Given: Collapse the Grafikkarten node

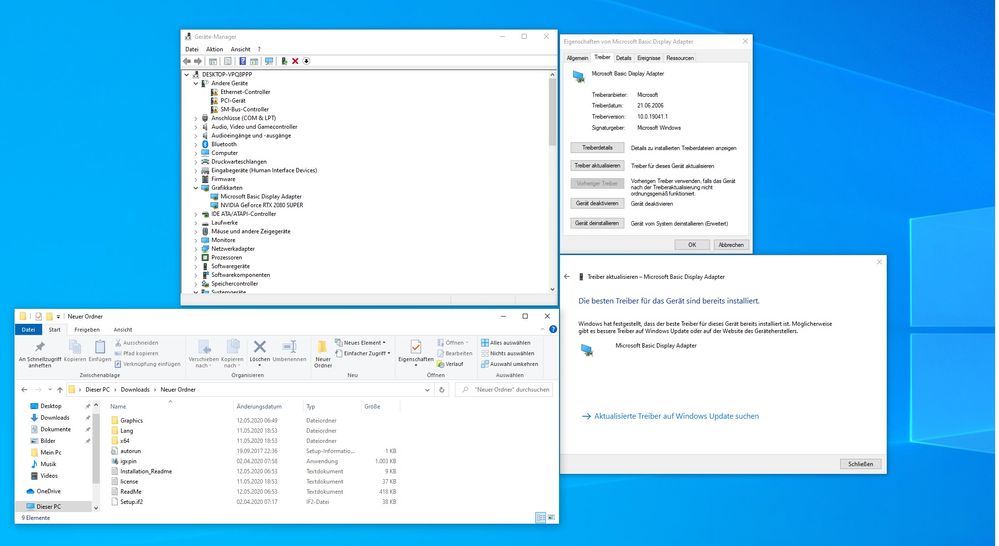Looking at the screenshot, I should tap(196, 188).
